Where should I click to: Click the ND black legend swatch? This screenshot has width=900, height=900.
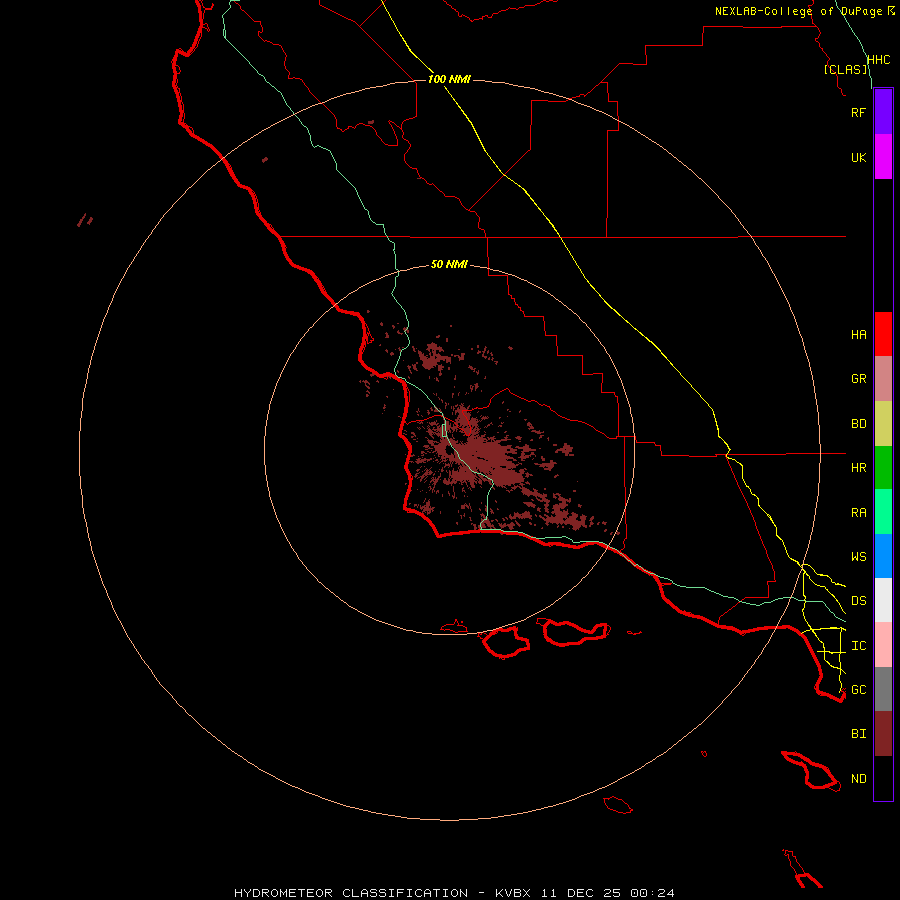883,778
